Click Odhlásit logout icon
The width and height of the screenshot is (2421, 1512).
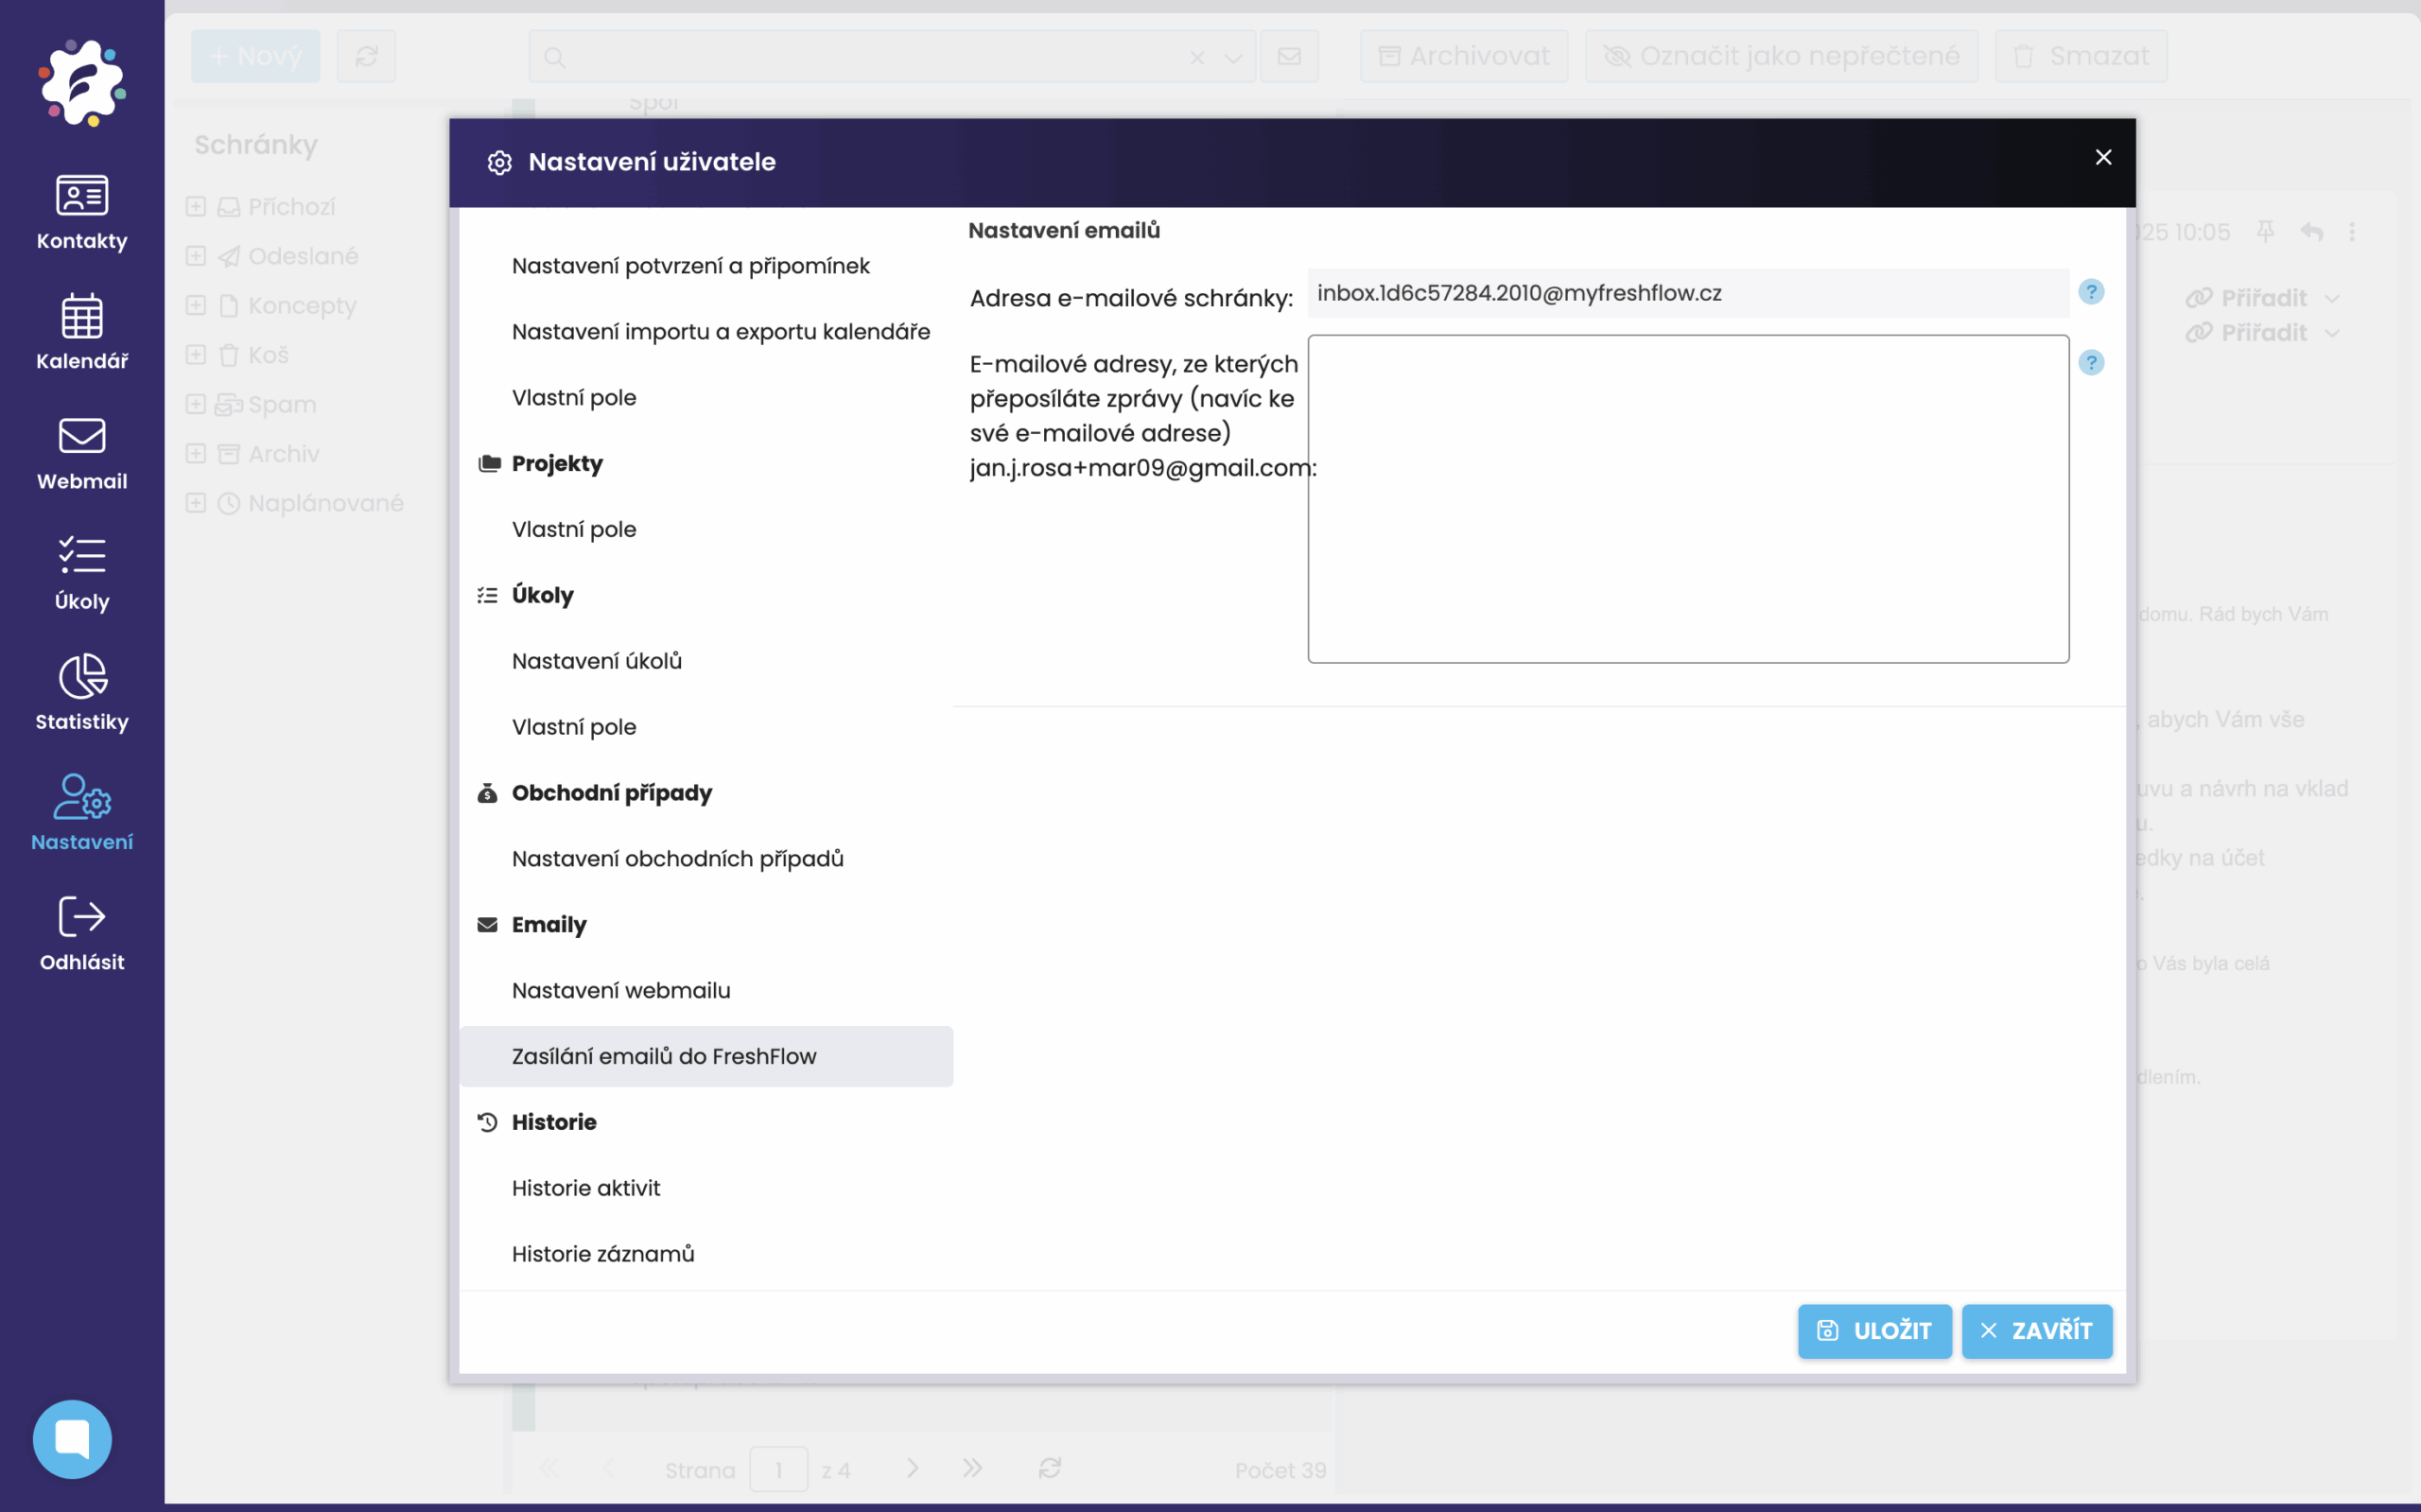click(82, 932)
